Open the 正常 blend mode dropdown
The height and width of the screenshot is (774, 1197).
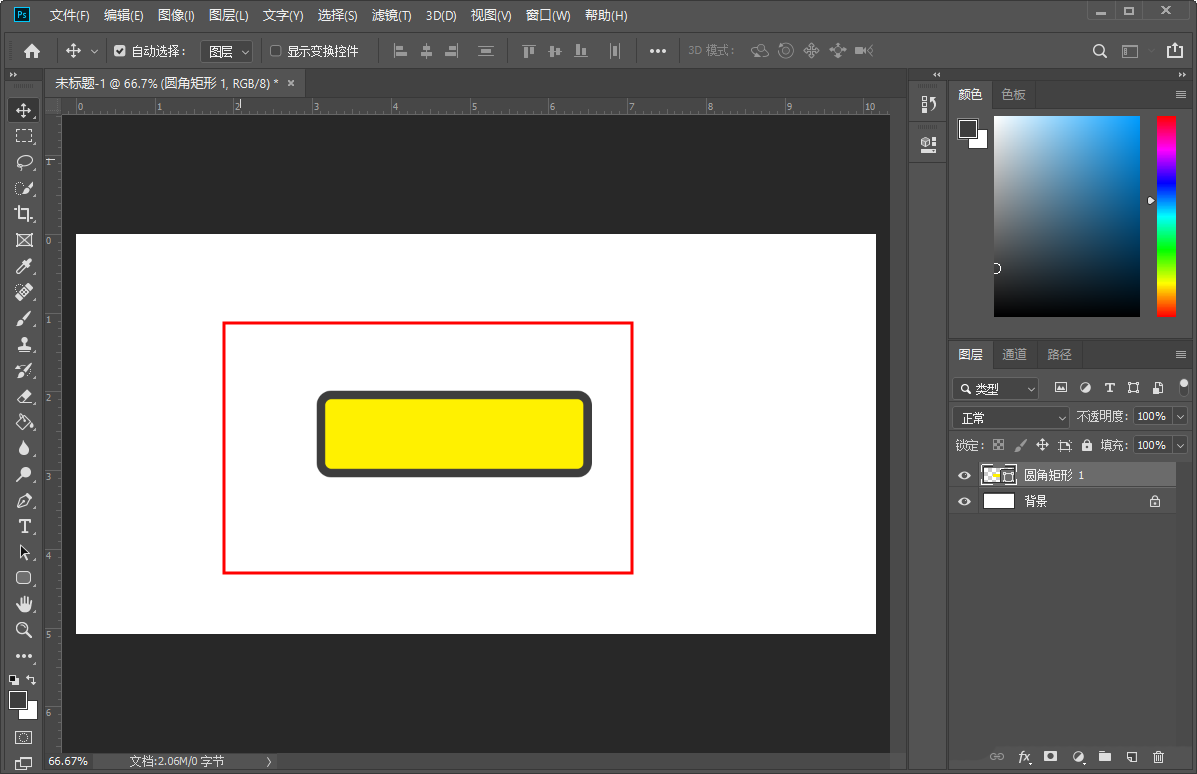1012,417
